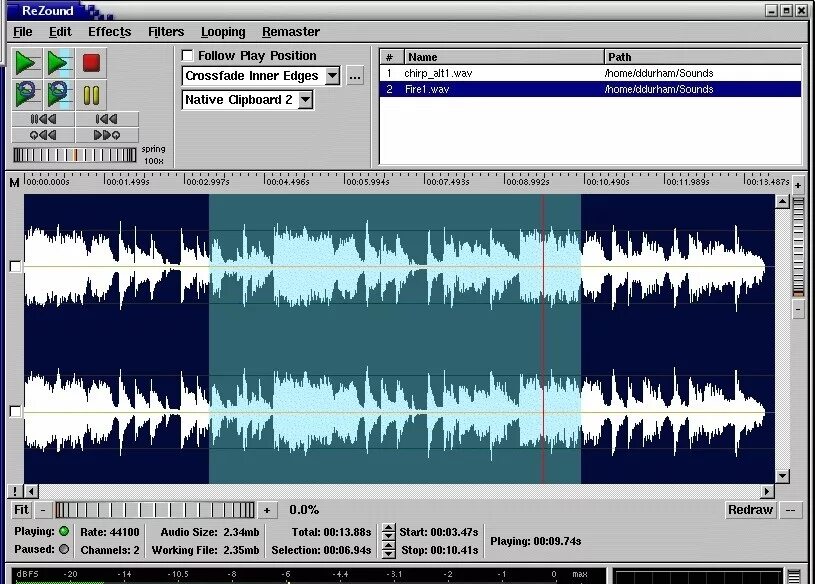Click the Selection: 00:06.94s value
815x584 pixels.
(x=321, y=550)
